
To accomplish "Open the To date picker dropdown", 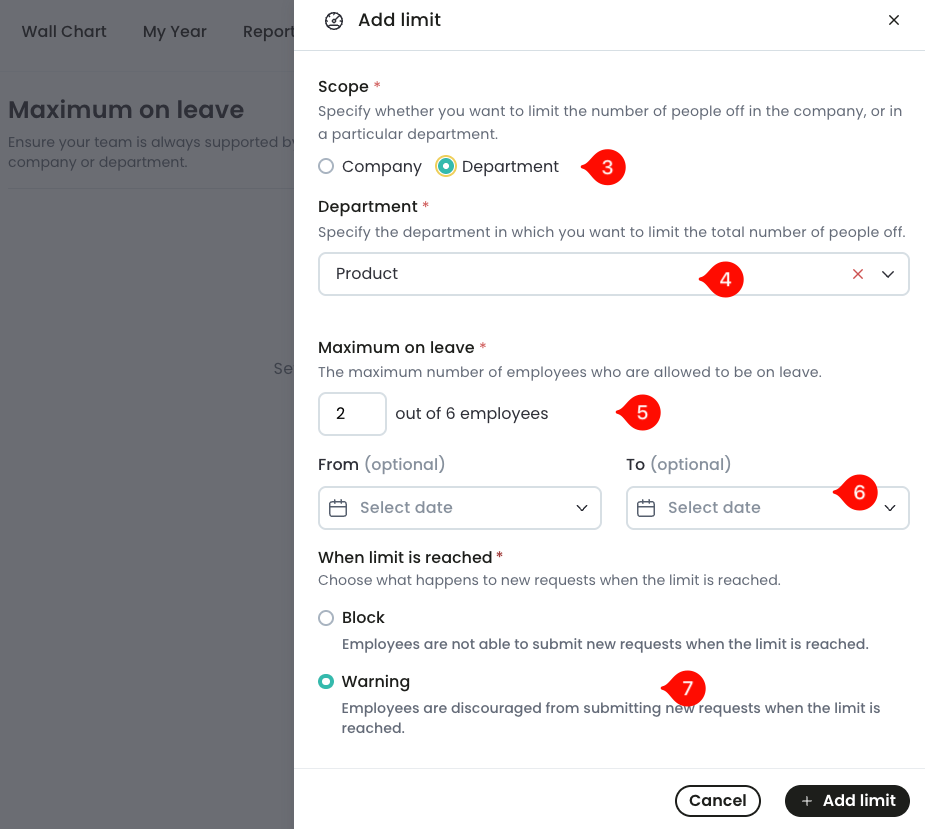I will [889, 508].
